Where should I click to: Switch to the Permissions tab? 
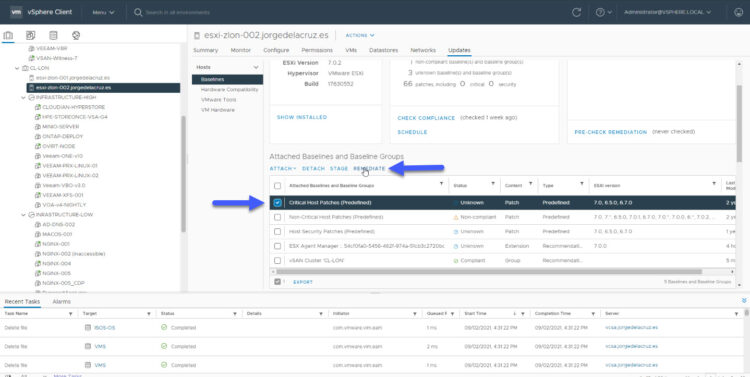coord(317,50)
